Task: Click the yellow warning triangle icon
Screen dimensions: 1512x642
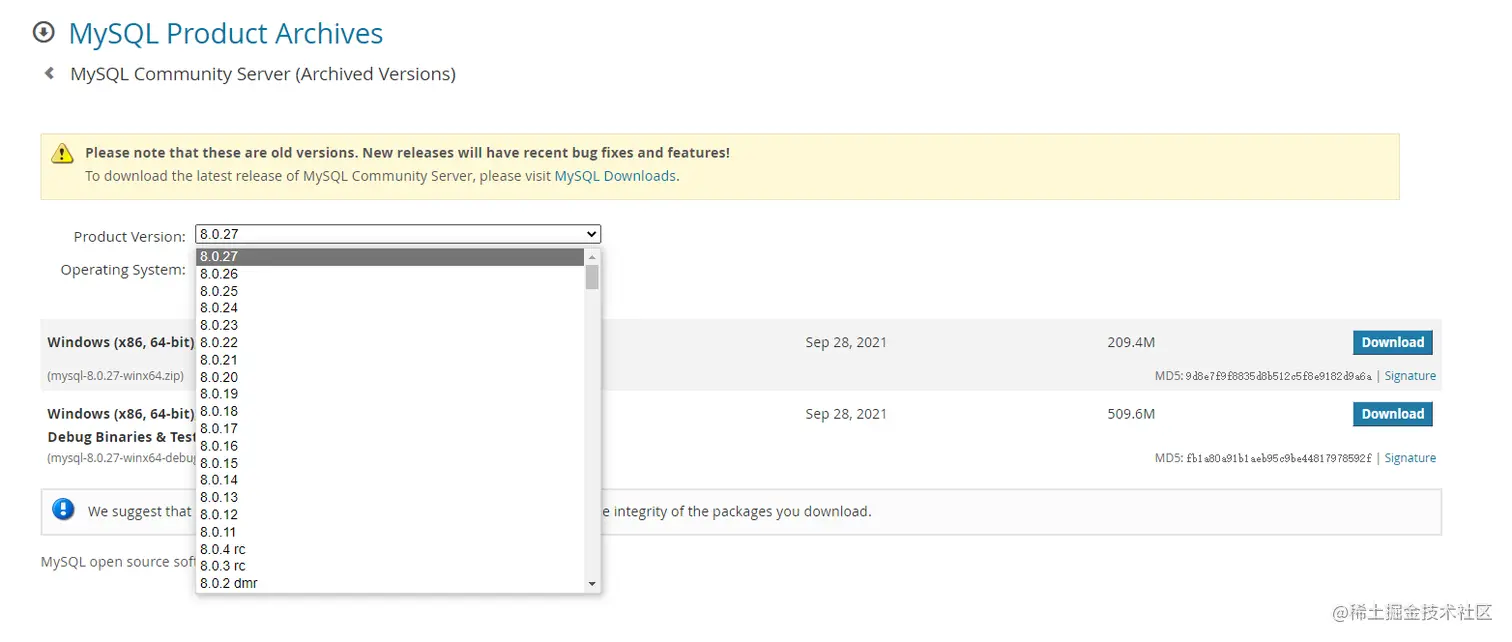Action: (63, 153)
